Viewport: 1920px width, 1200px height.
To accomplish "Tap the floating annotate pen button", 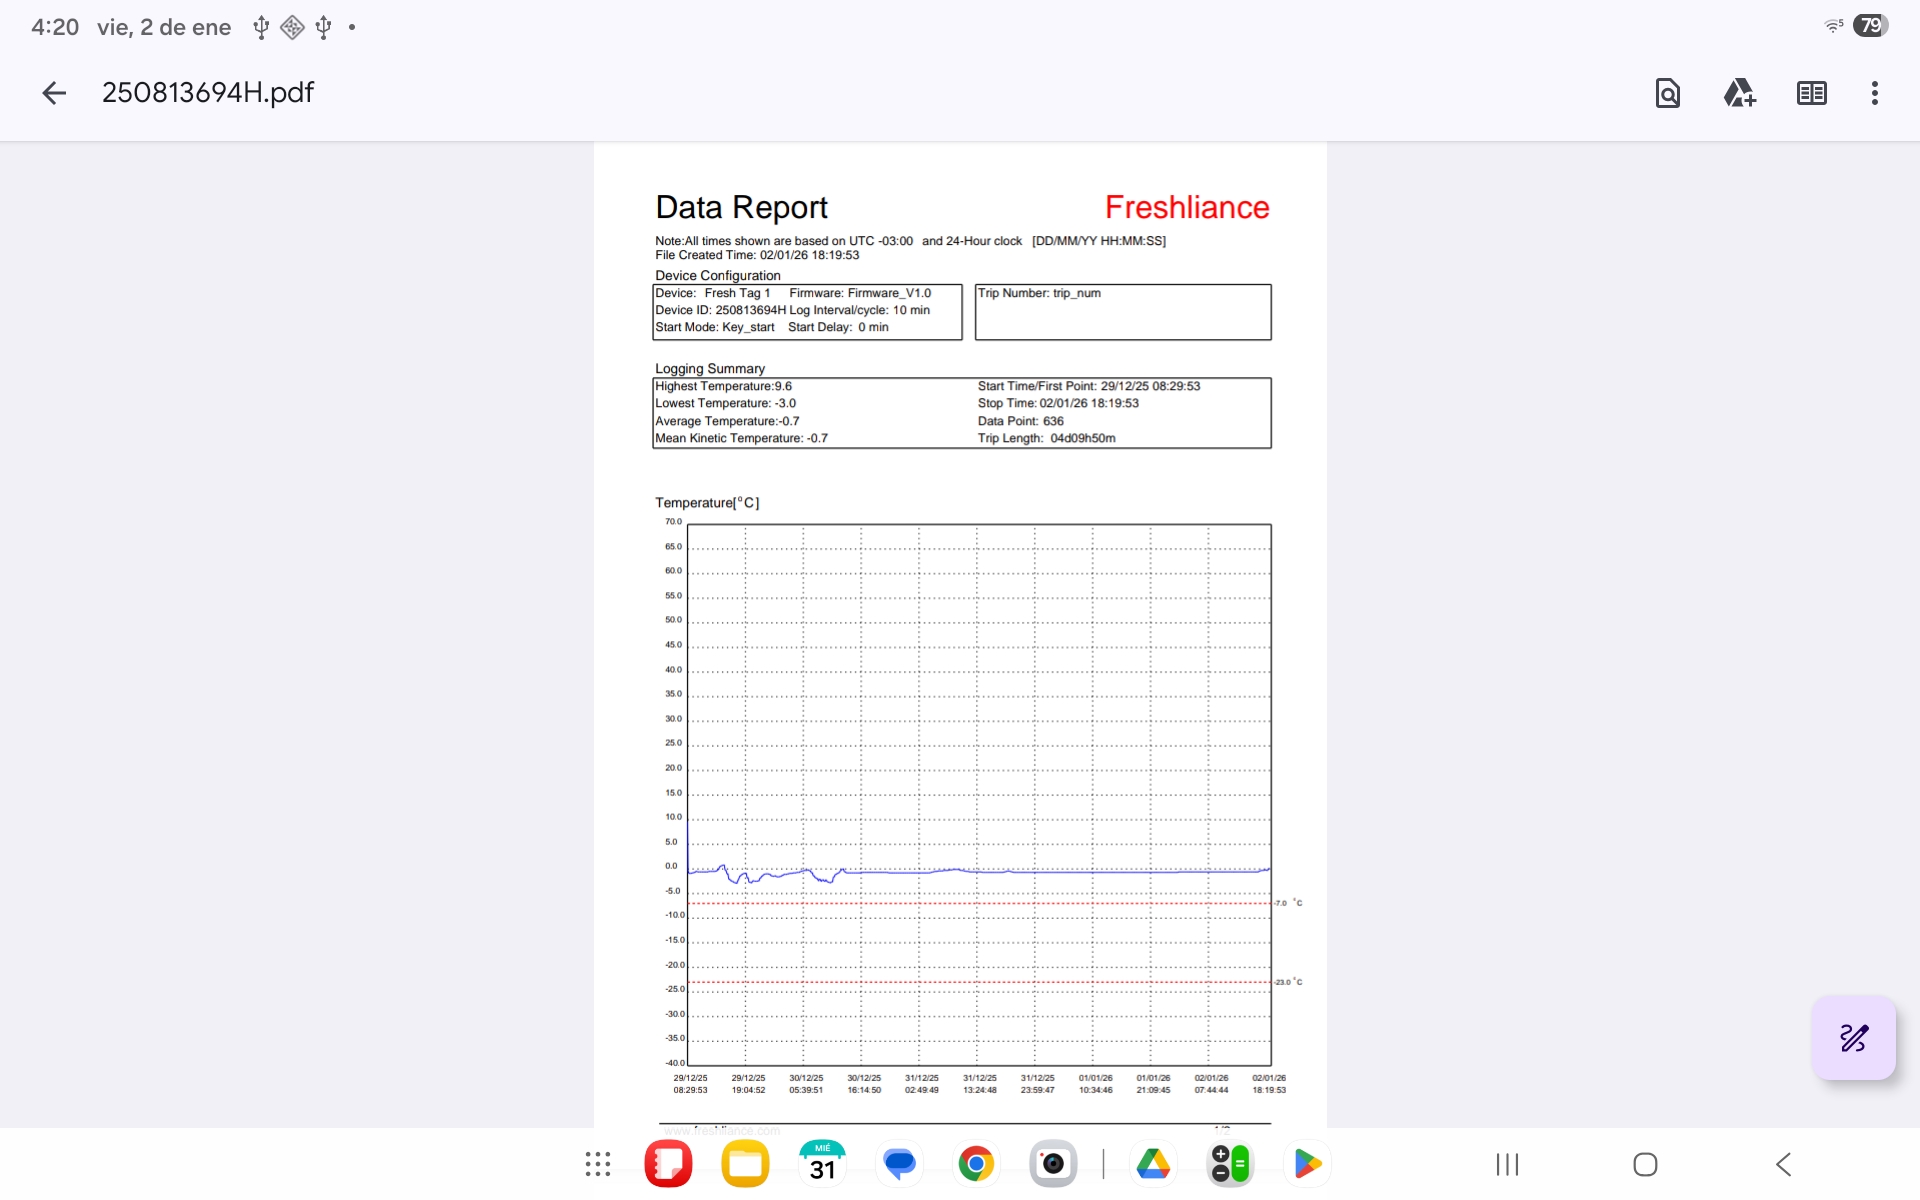I will (1853, 1038).
